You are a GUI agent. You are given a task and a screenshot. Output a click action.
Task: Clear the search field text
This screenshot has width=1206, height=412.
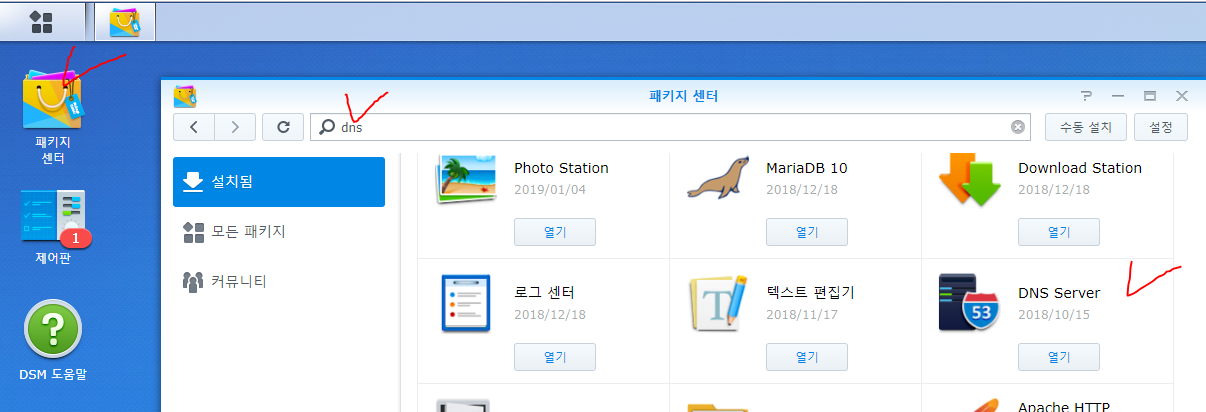click(1017, 127)
